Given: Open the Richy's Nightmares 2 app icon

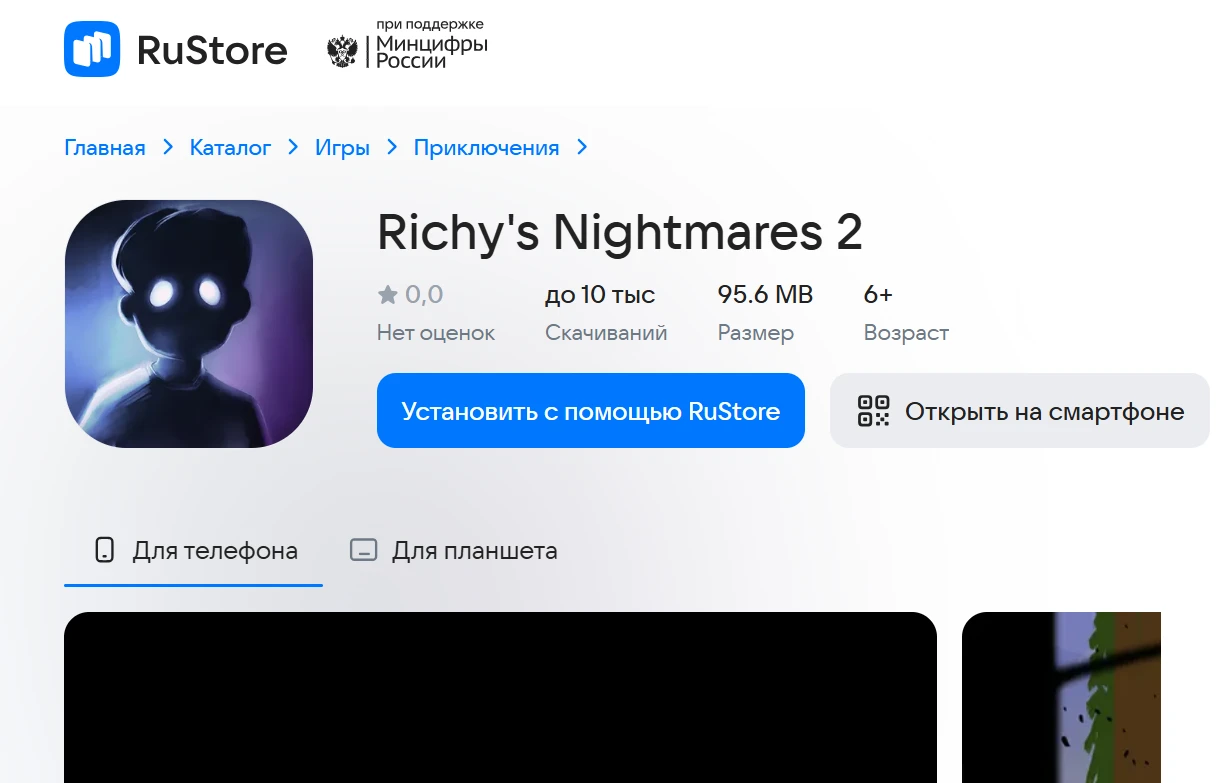Looking at the screenshot, I should click(x=189, y=324).
